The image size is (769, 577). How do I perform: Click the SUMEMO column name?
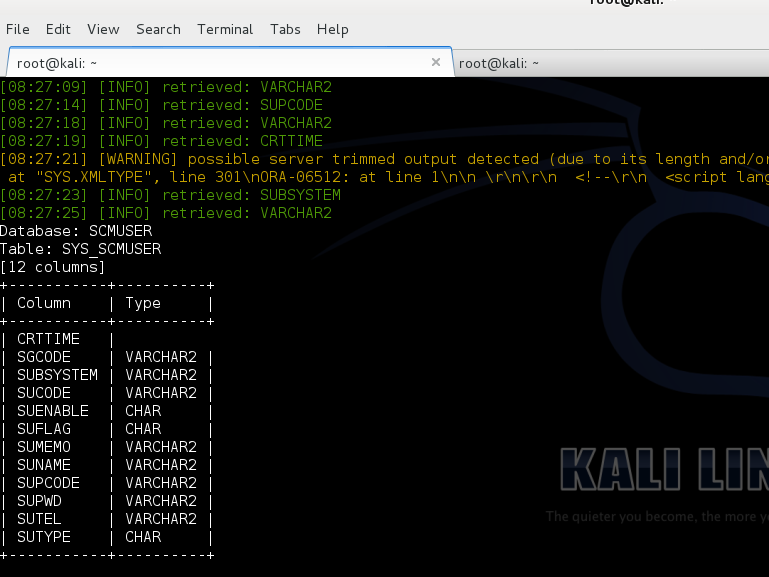click(44, 447)
